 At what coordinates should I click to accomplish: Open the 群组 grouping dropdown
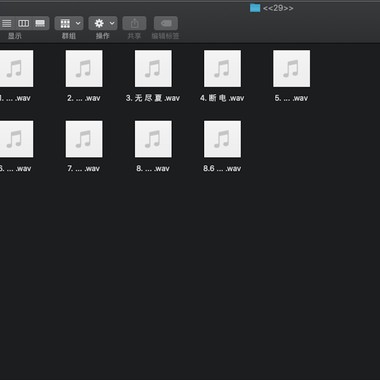(x=69, y=23)
